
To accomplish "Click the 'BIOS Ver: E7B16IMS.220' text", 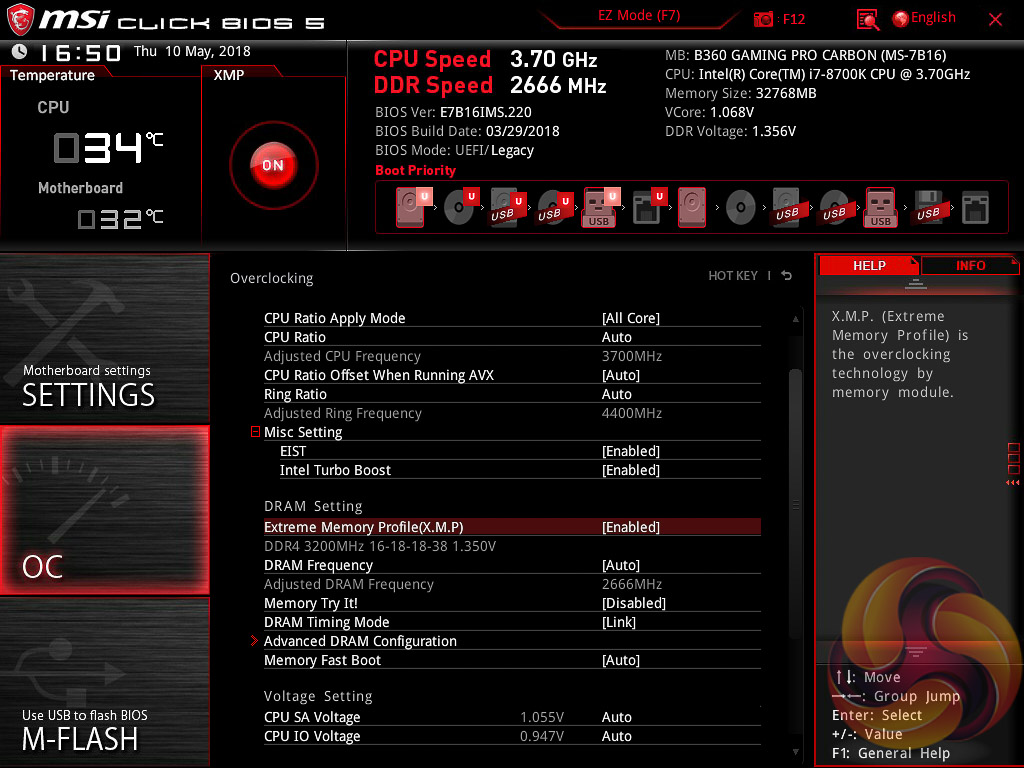I will click(453, 112).
